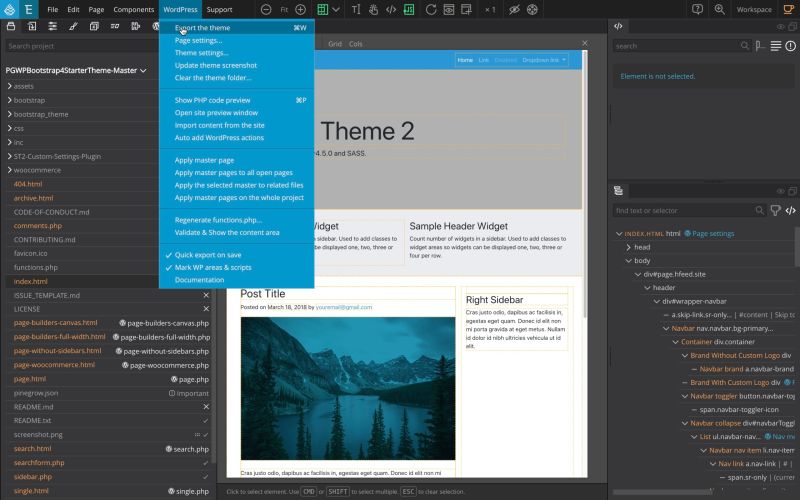
Task: Click the X mark beside ISSUE_TEMPLATE.md
Action: tap(206, 295)
